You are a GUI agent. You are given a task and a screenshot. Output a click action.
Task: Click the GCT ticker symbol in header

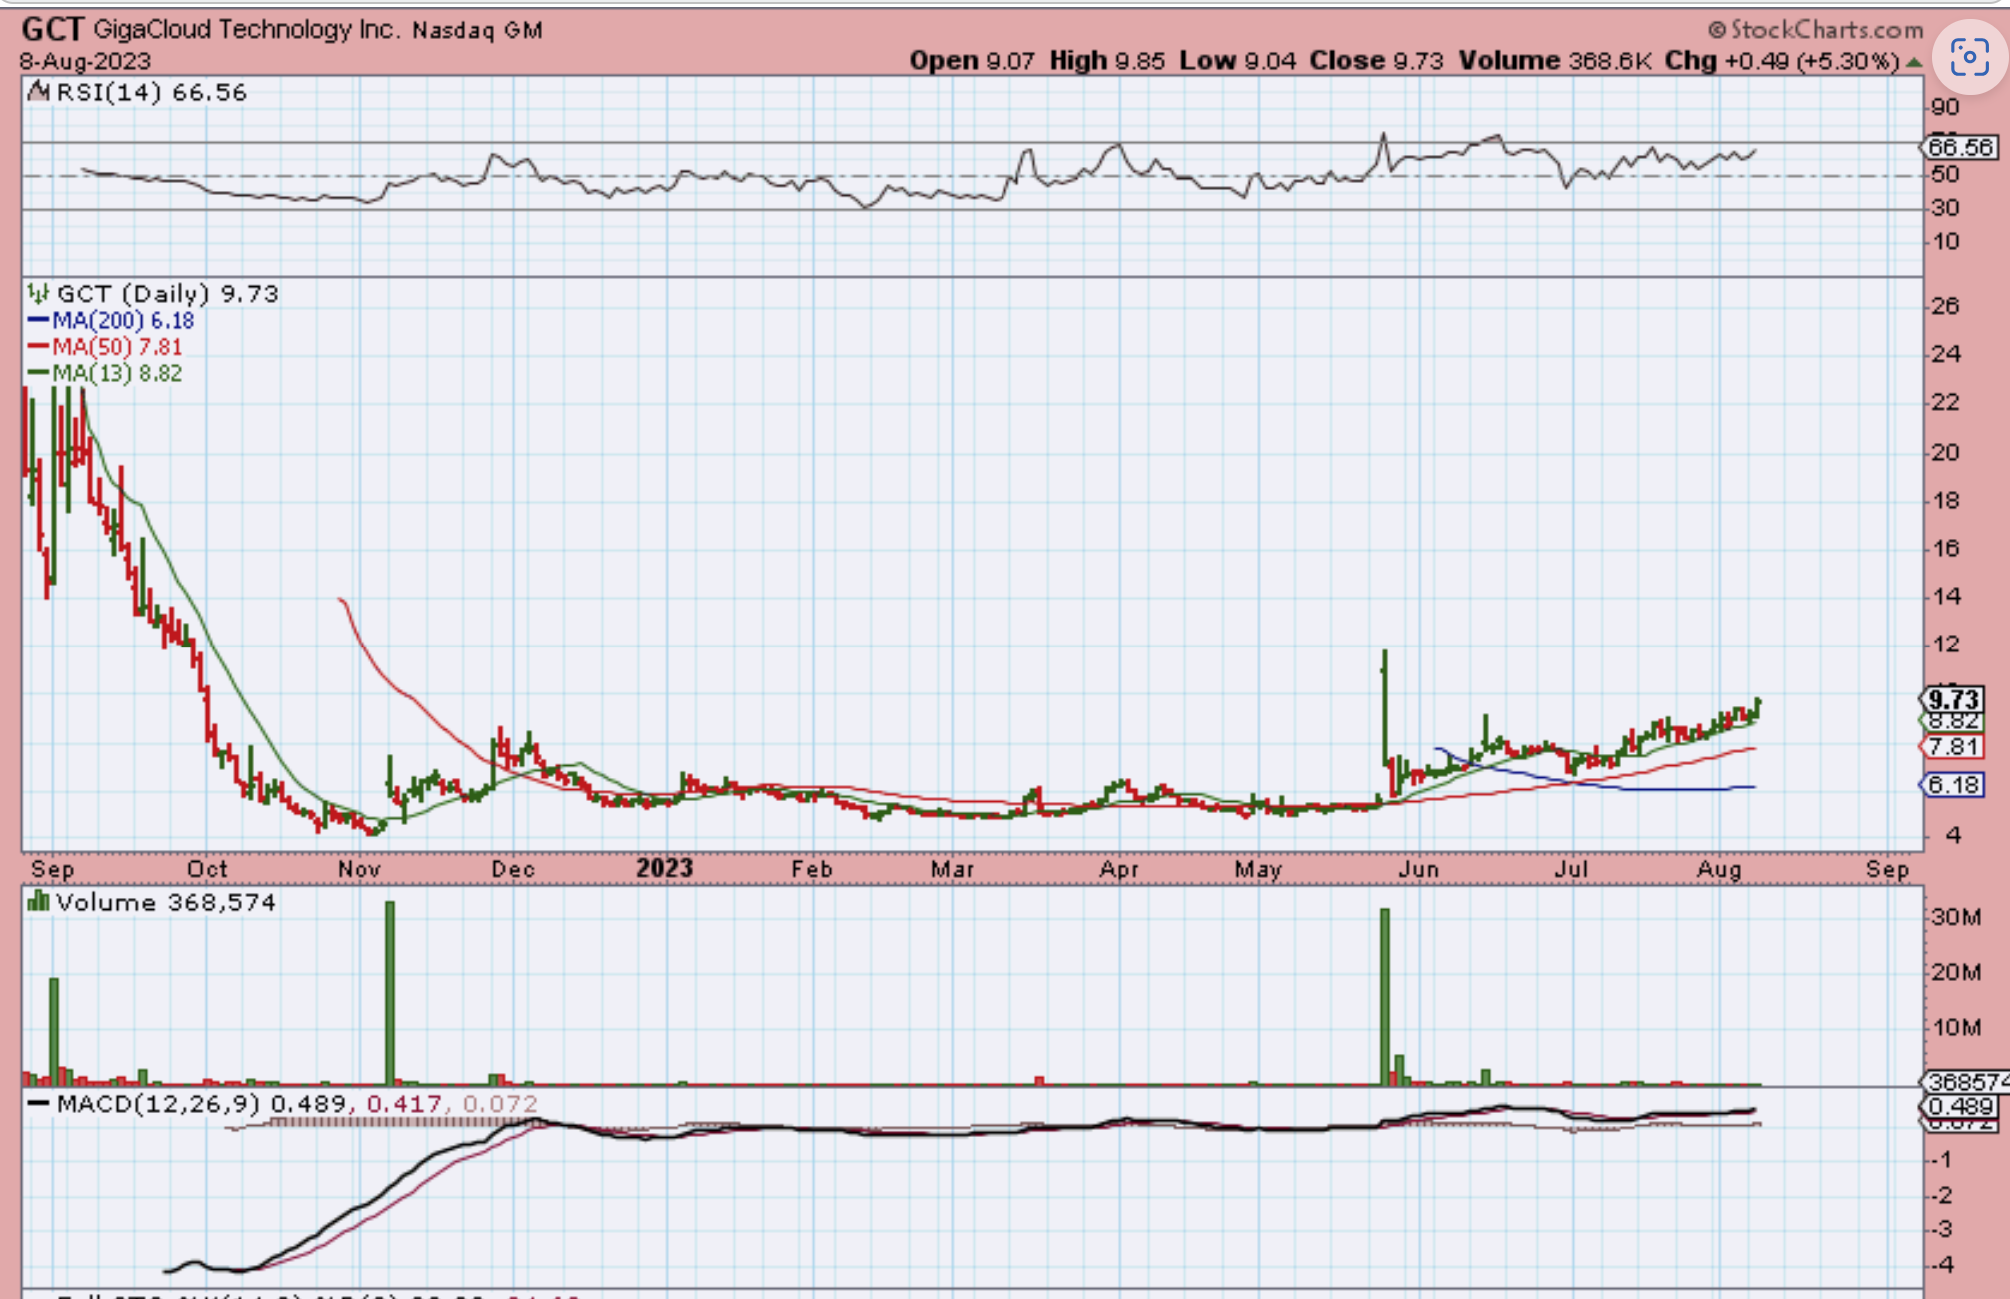[52, 29]
